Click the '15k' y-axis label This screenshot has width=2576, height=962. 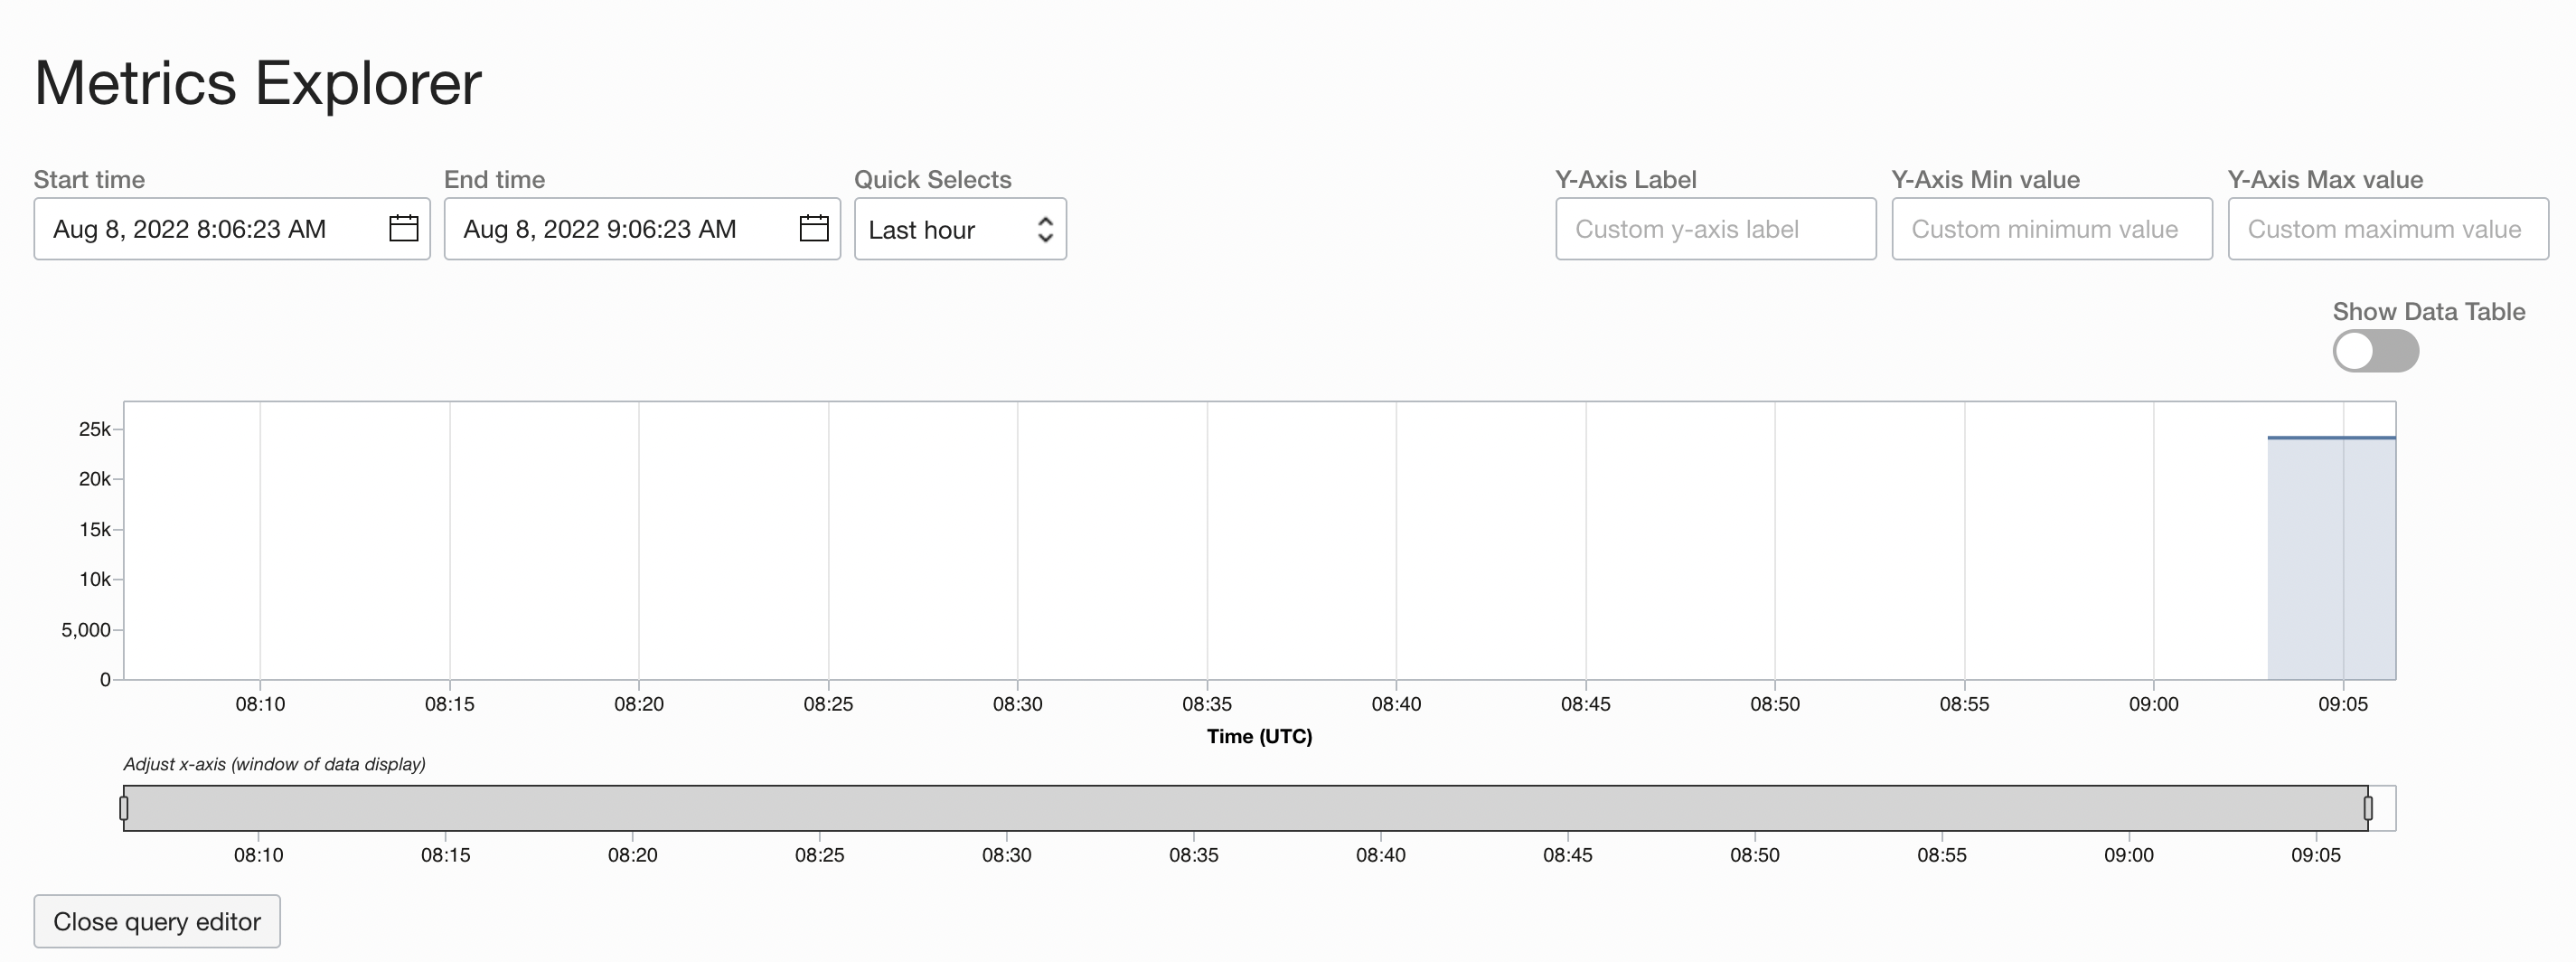(x=95, y=529)
